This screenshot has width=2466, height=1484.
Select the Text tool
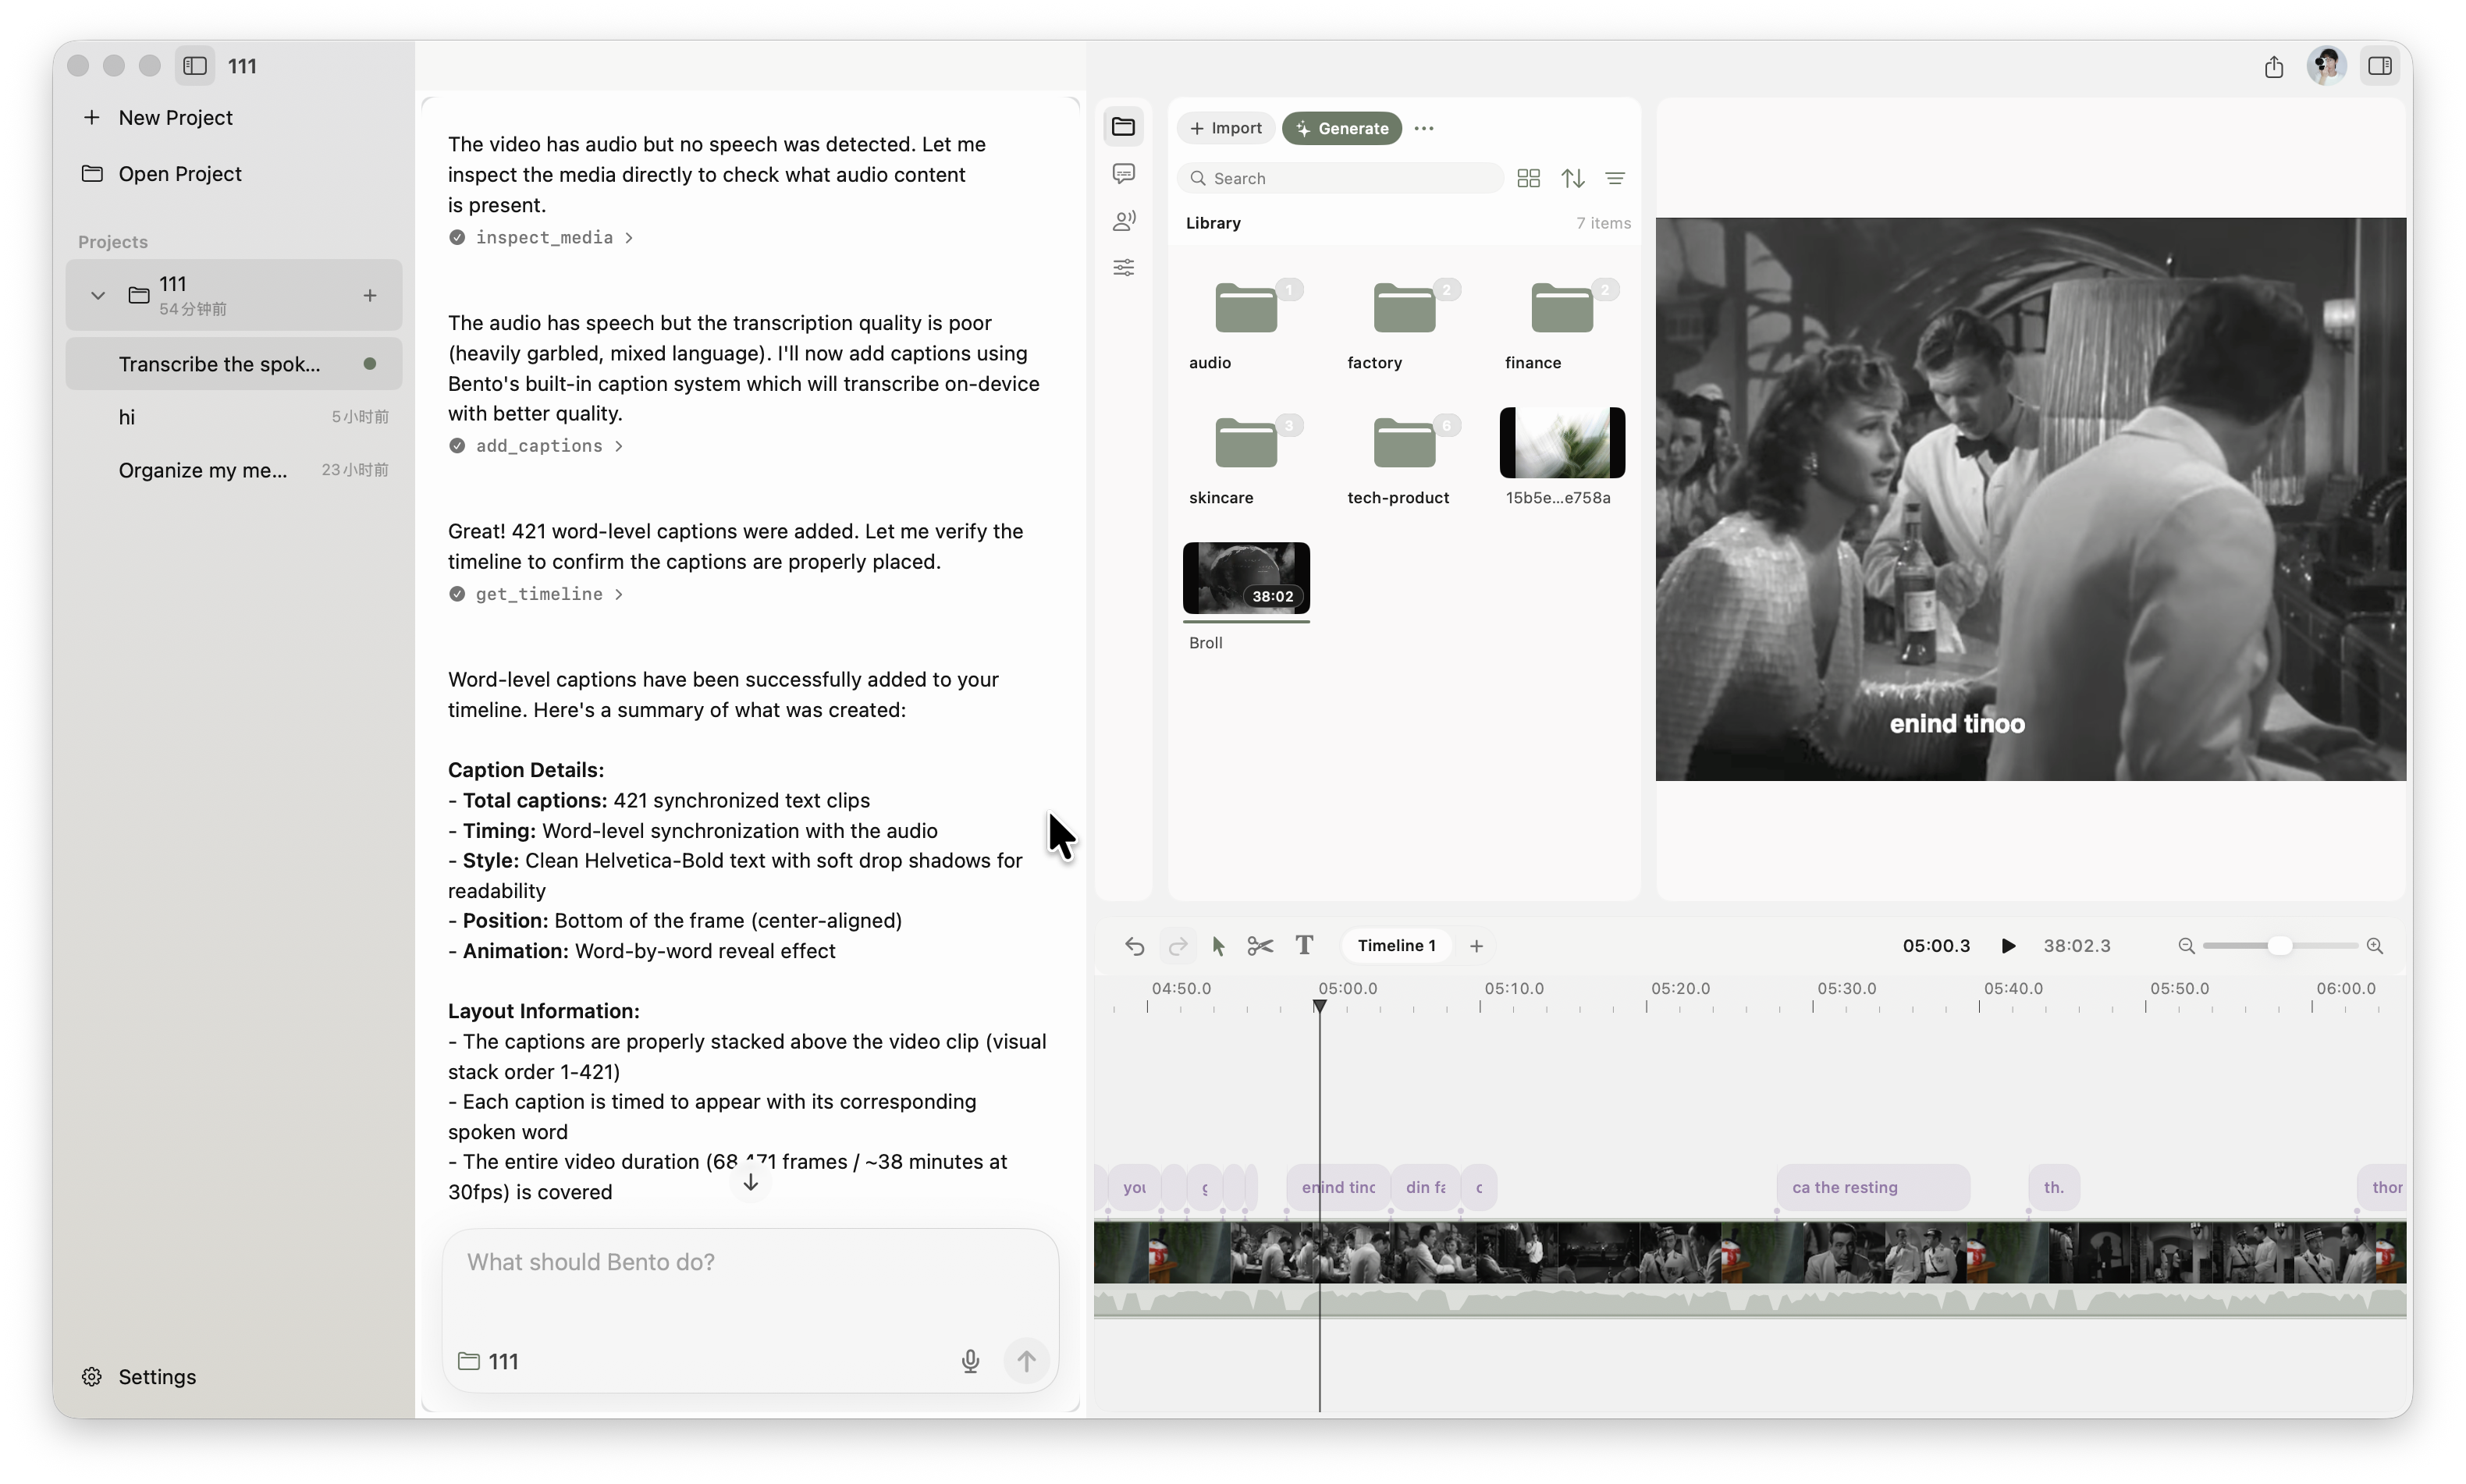point(1303,945)
